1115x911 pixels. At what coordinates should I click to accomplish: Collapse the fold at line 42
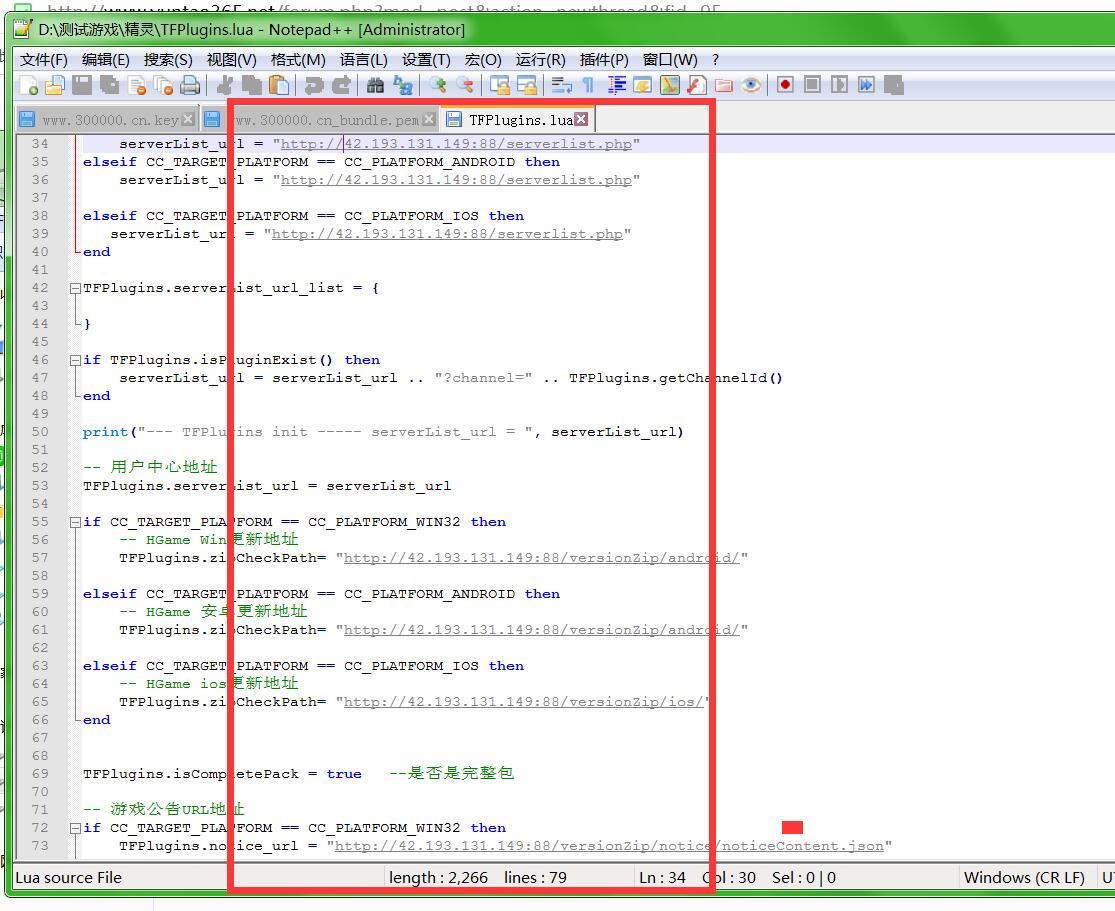pyautogui.click(x=75, y=288)
